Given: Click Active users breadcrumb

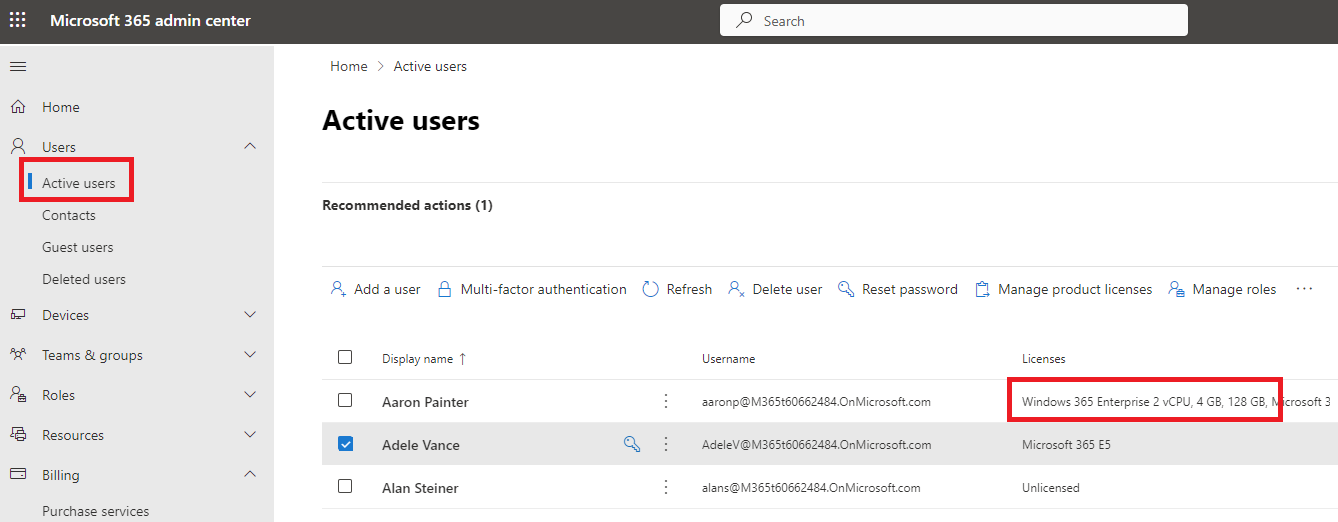Looking at the screenshot, I should (430, 66).
